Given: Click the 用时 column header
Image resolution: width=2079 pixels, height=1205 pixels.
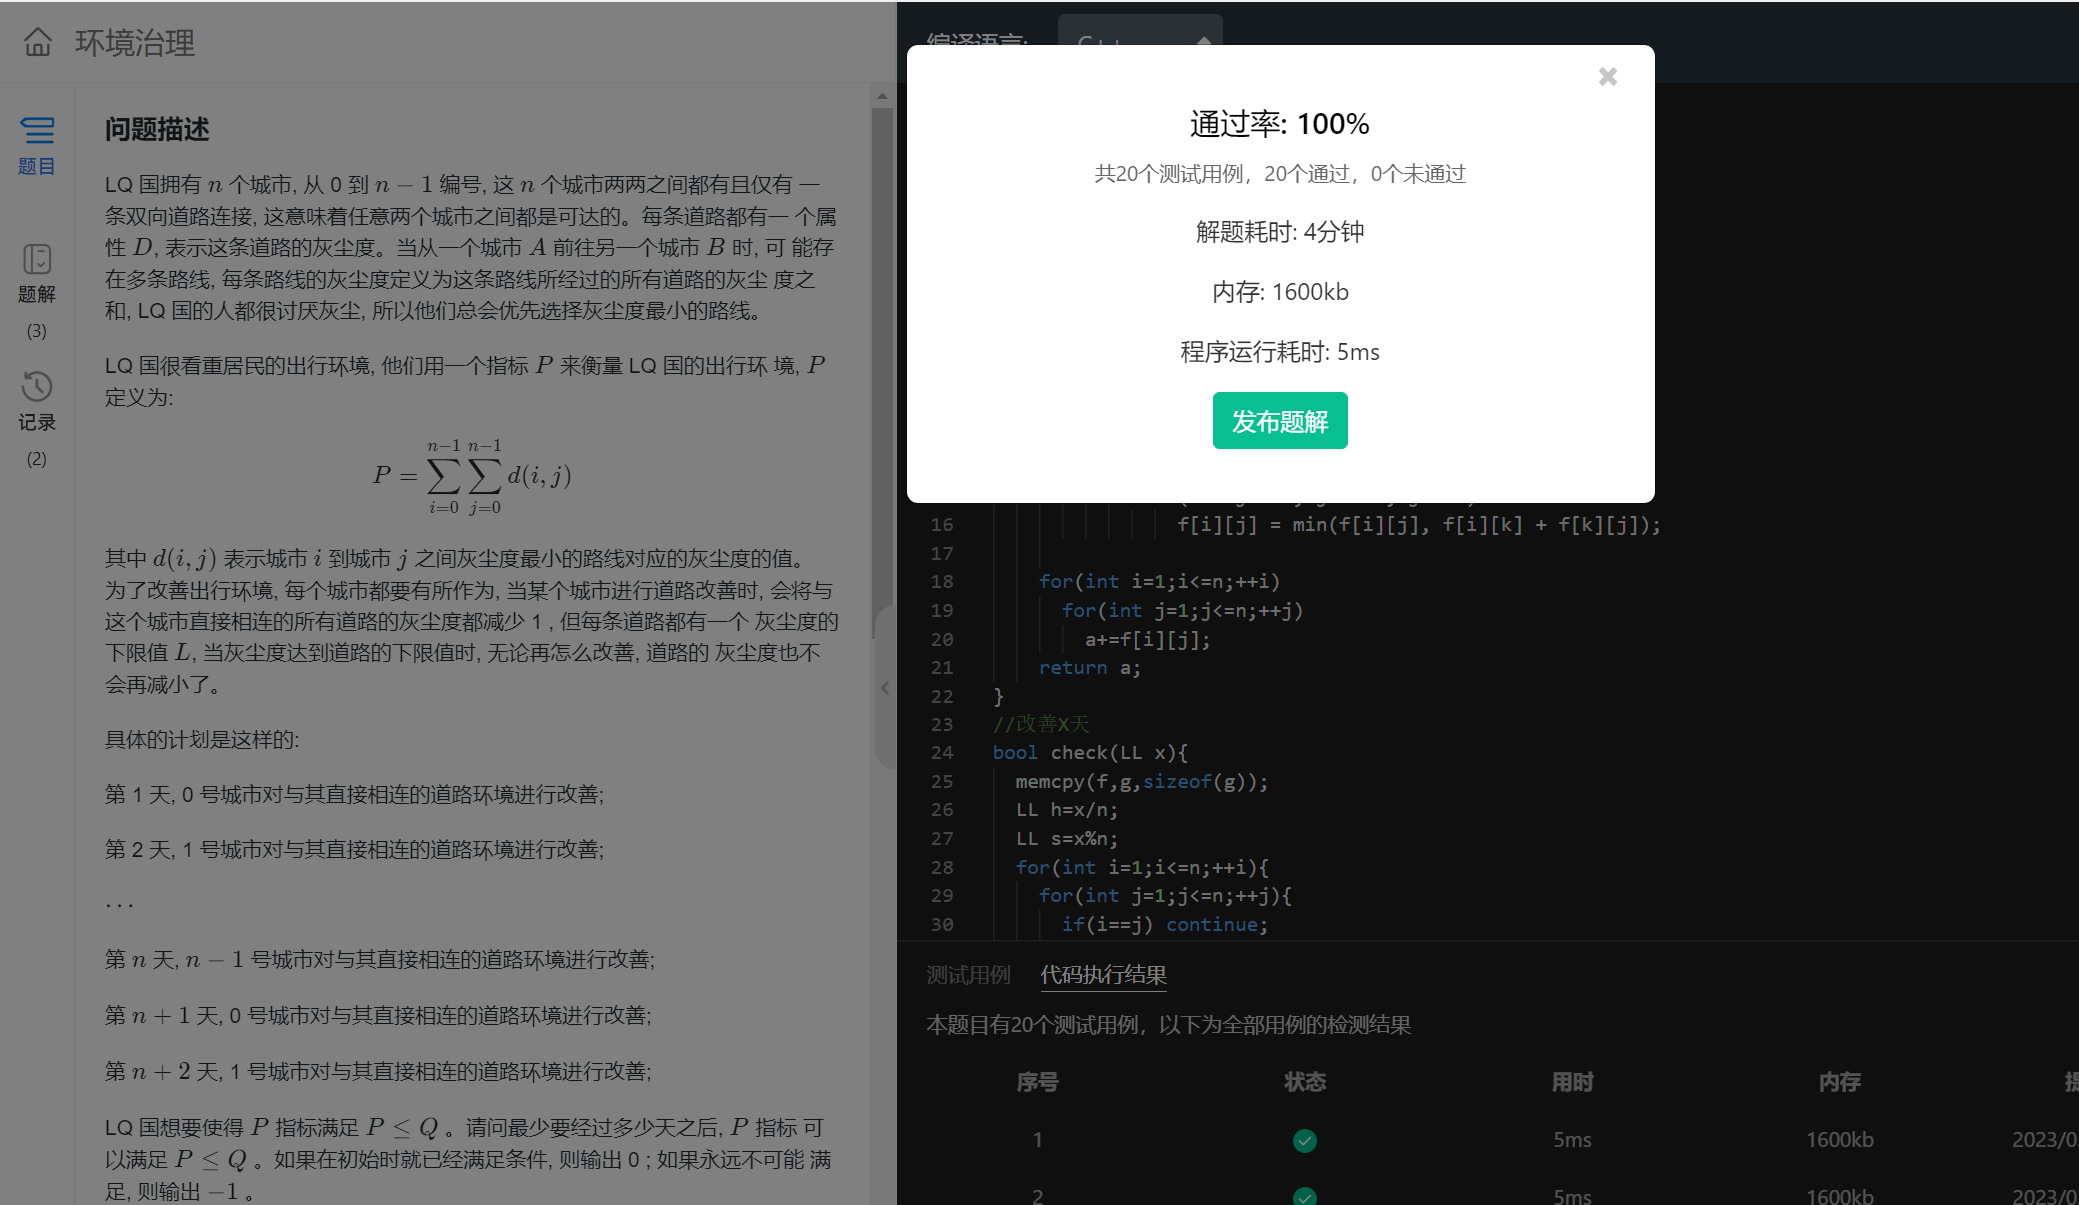Looking at the screenshot, I should coord(1571,1082).
